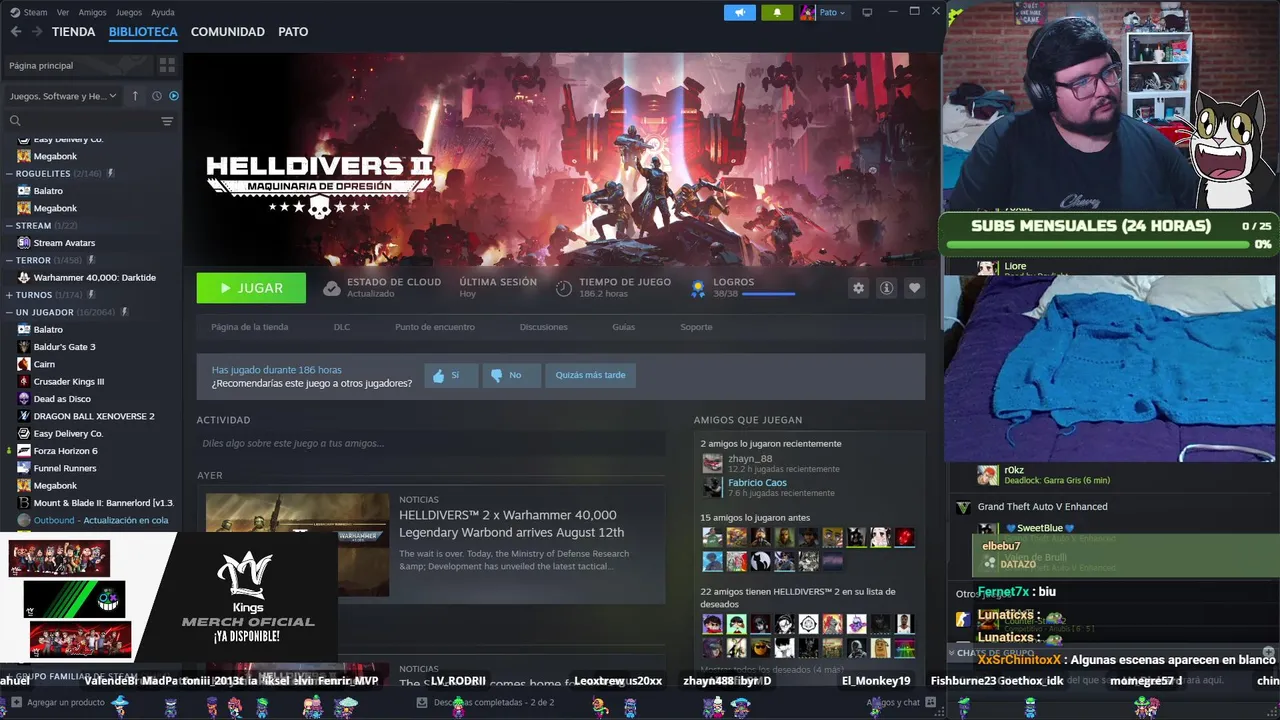The width and height of the screenshot is (1280, 720).
Task: Open the Discusiones link
Action: (544, 327)
